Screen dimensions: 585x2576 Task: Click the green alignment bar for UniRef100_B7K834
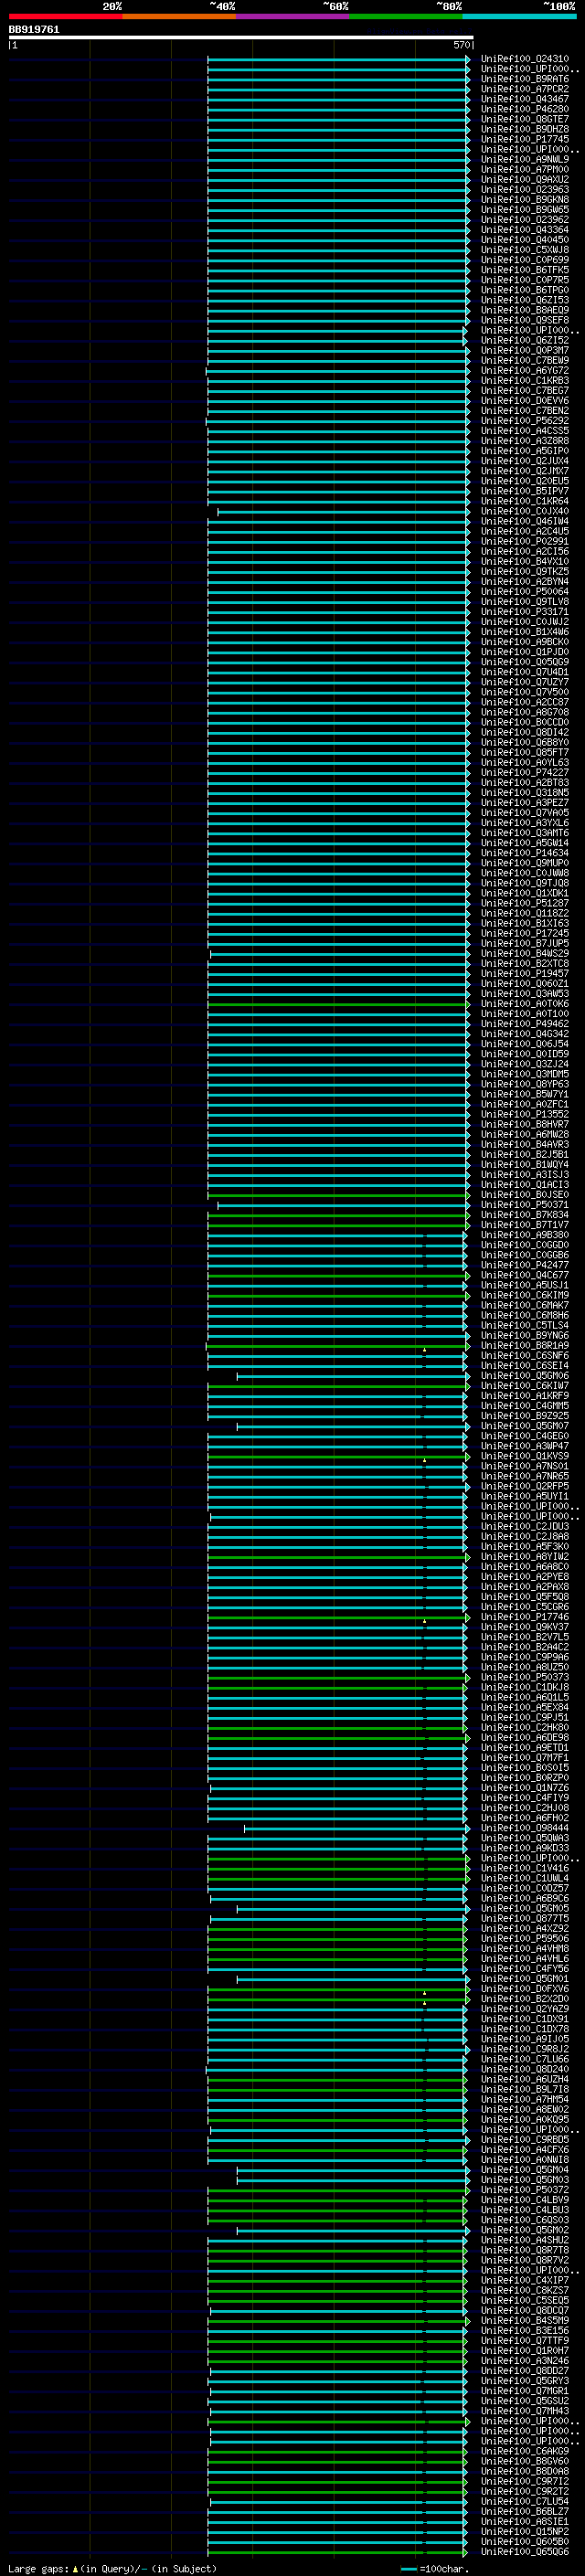pyautogui.click(x=338, y=1215)
